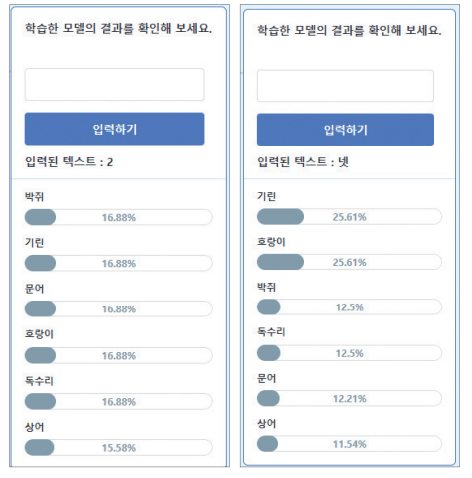Viewport: 472px width, 478px height.
Task: Click the text input field in left panel
Action: click(x=114, y=85)
